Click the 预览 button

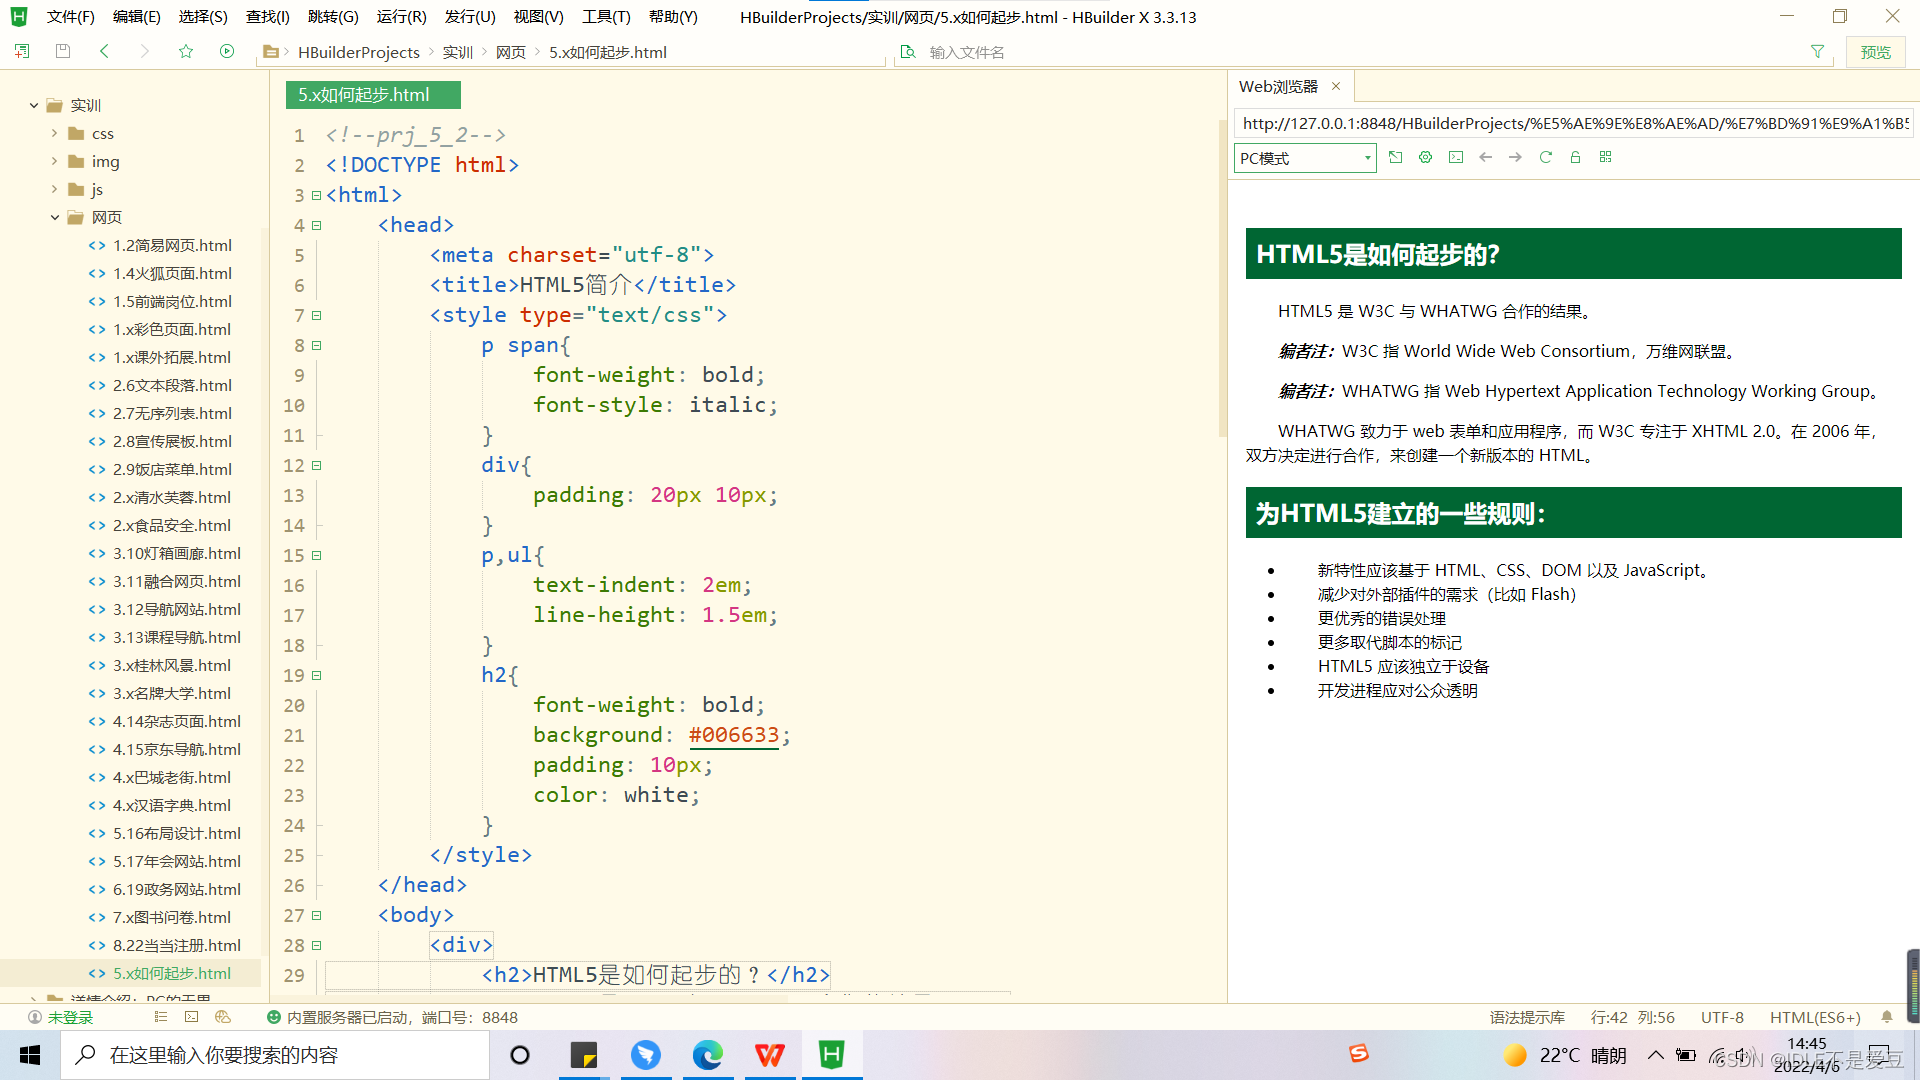1875,52
